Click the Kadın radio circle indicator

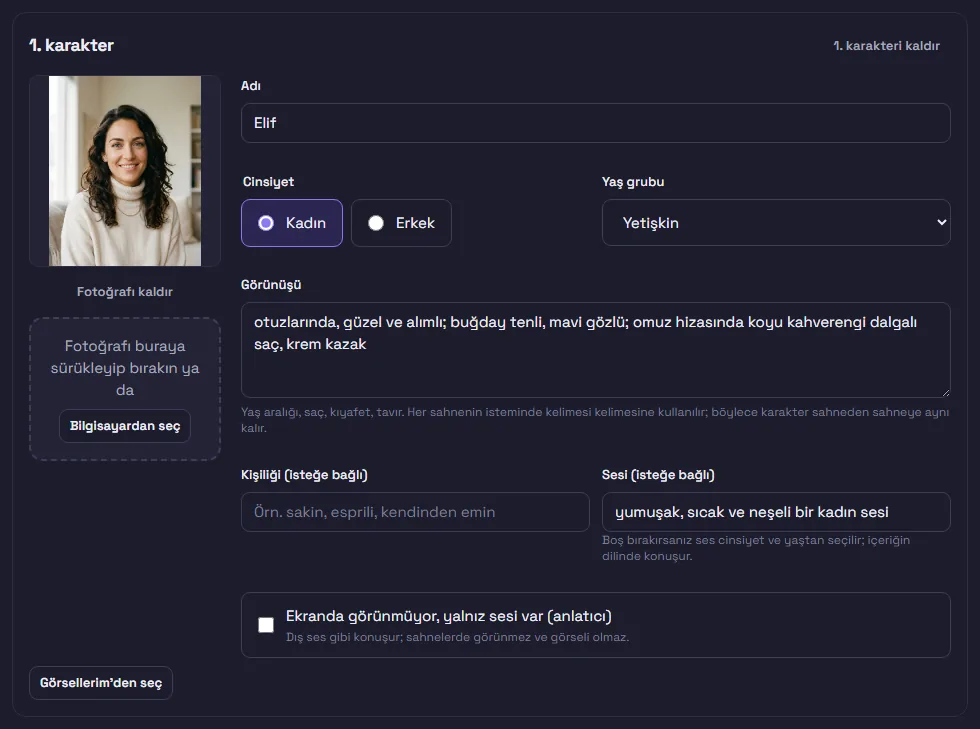(x=266, y=223)
